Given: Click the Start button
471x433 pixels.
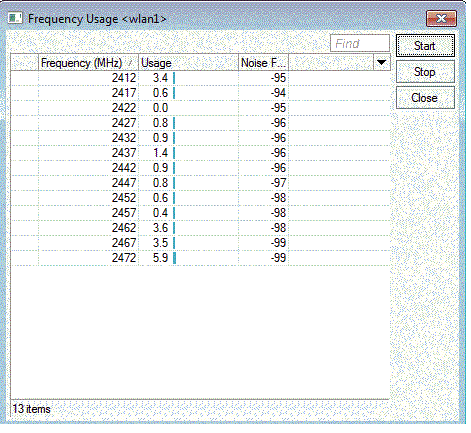Looking at the screenshot, I should click(x=425, y=46).
